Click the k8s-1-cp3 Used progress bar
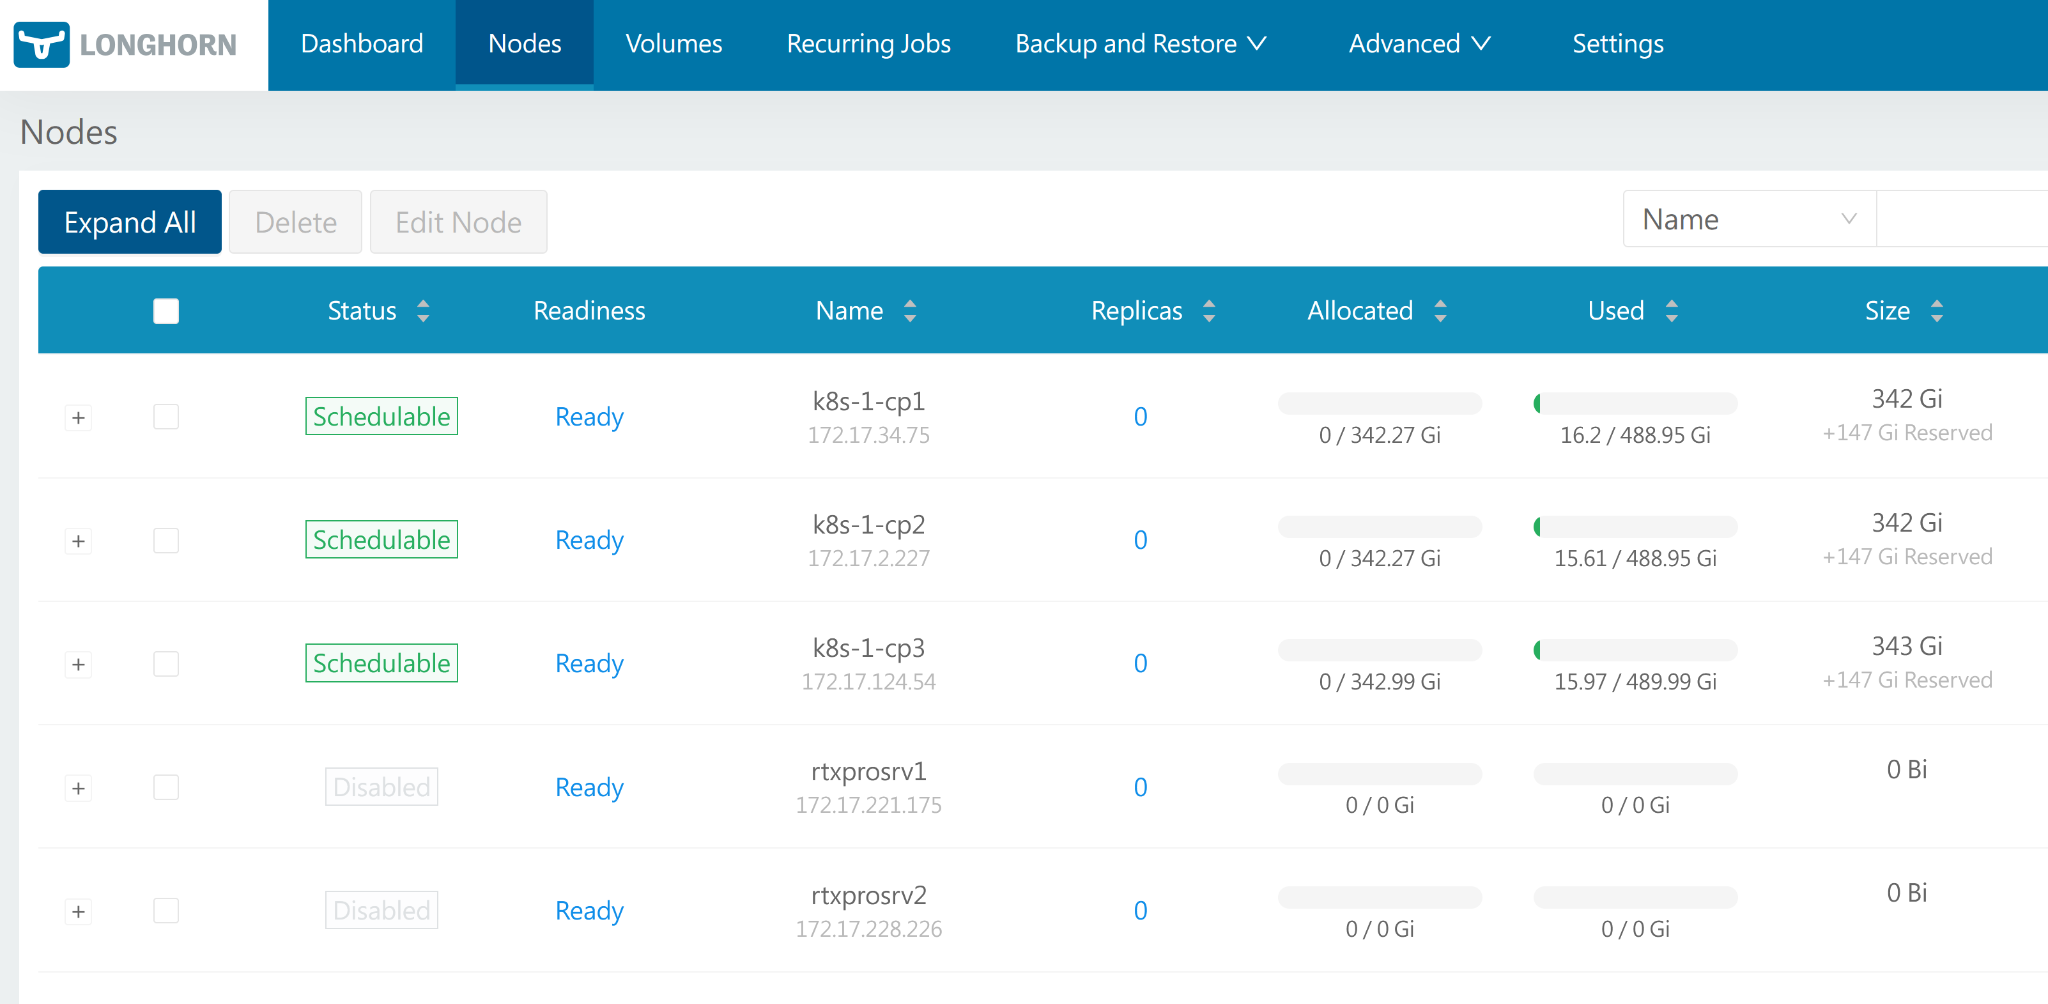Viewport: 2048px width, 1004px height. coord(1635,650)
